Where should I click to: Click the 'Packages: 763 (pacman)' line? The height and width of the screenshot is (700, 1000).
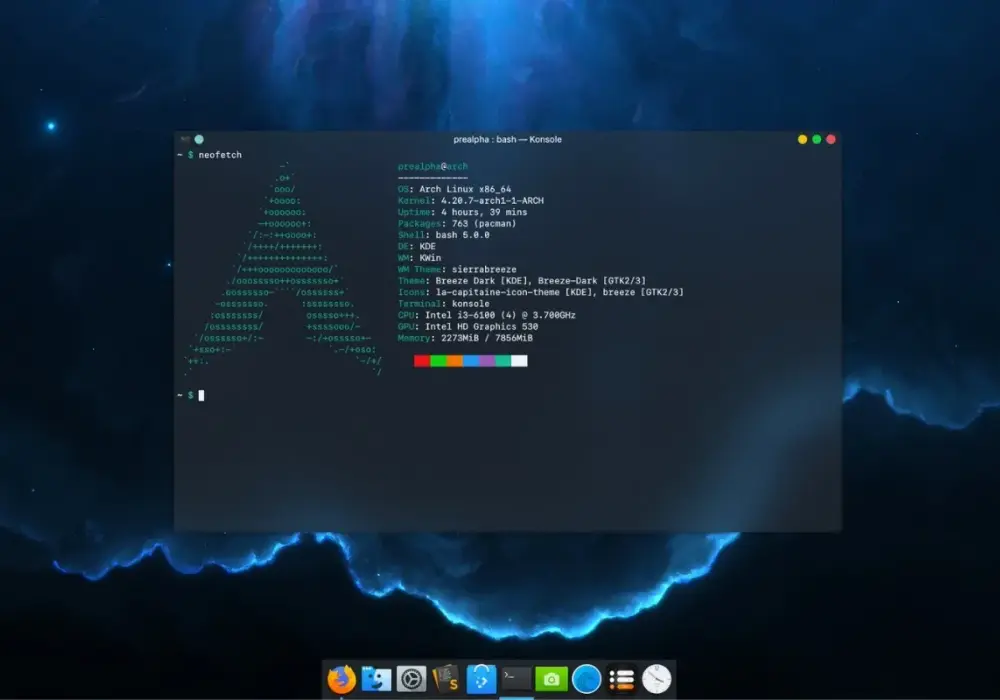457,224
